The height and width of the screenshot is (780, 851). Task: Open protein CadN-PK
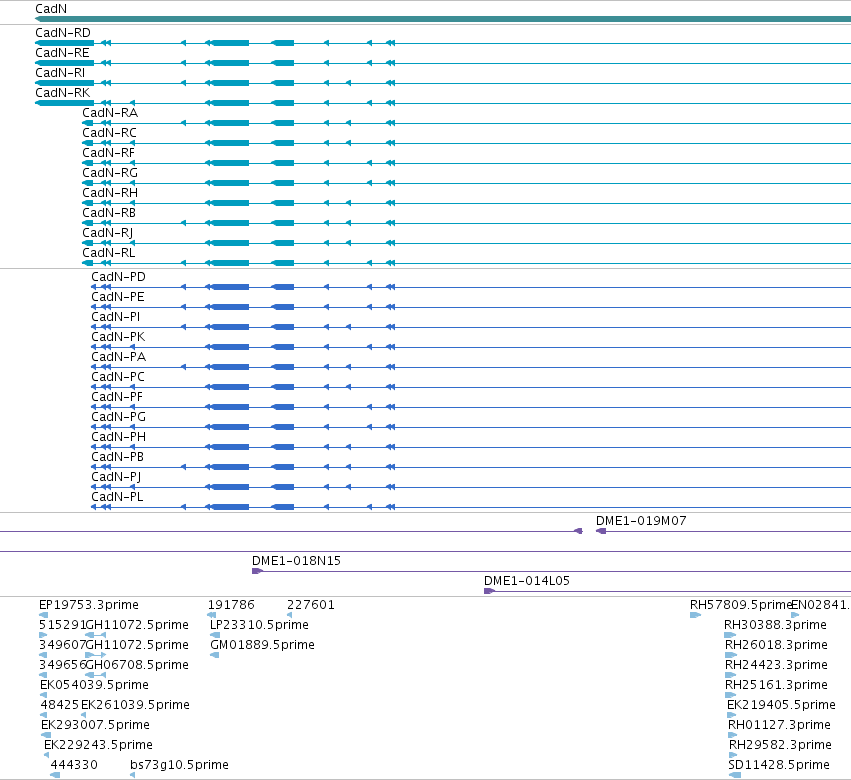point(118,338)
